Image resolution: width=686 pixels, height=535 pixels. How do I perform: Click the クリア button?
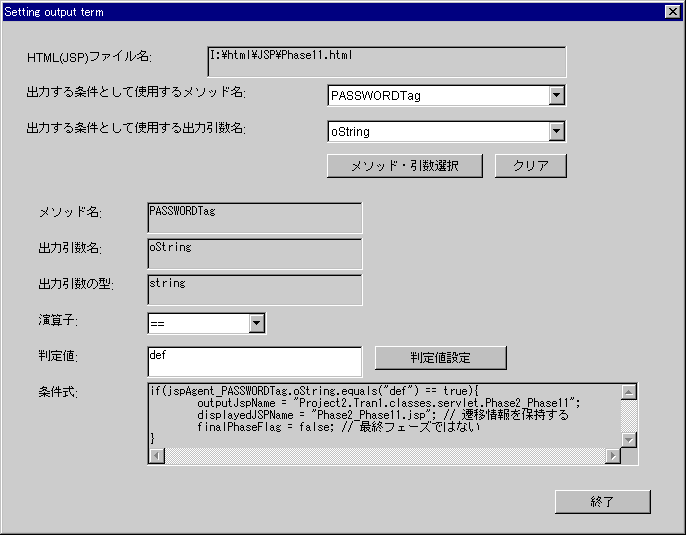pos(531,166)
